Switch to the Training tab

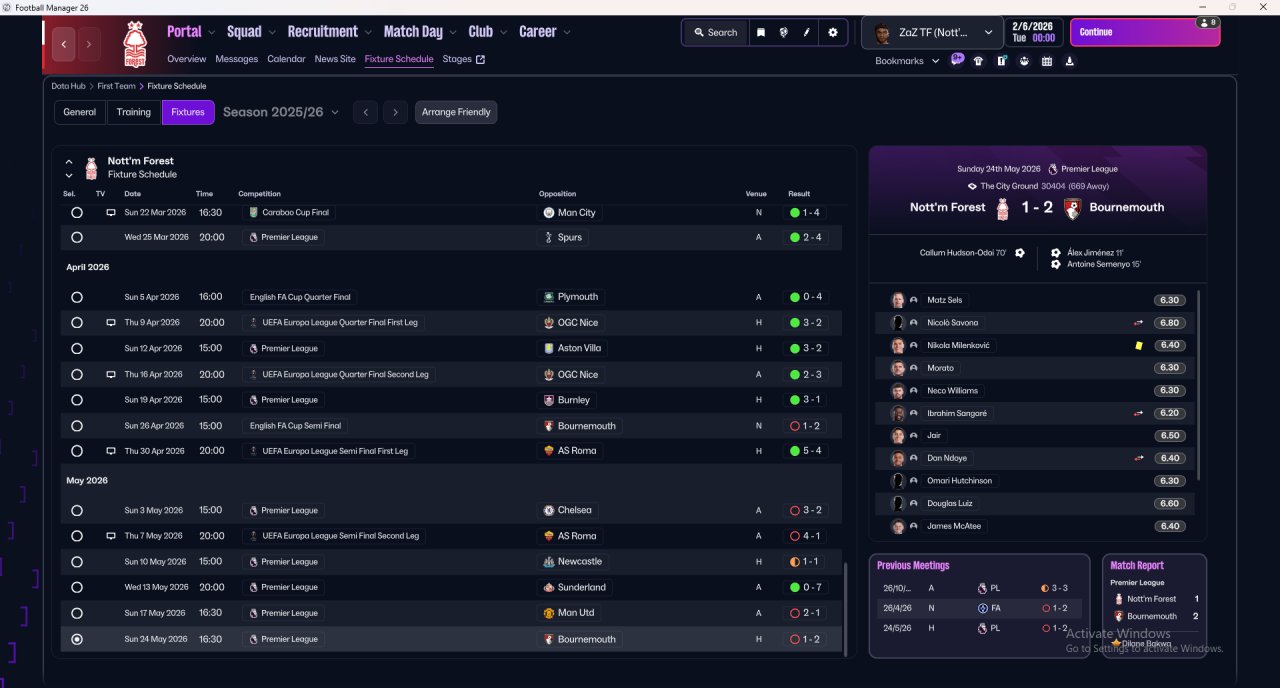pyautogui.click(x=133, y=112)
